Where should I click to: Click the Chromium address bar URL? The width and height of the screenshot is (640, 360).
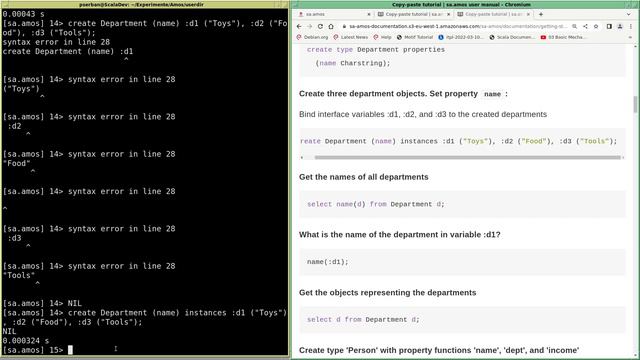pos(458,26)
